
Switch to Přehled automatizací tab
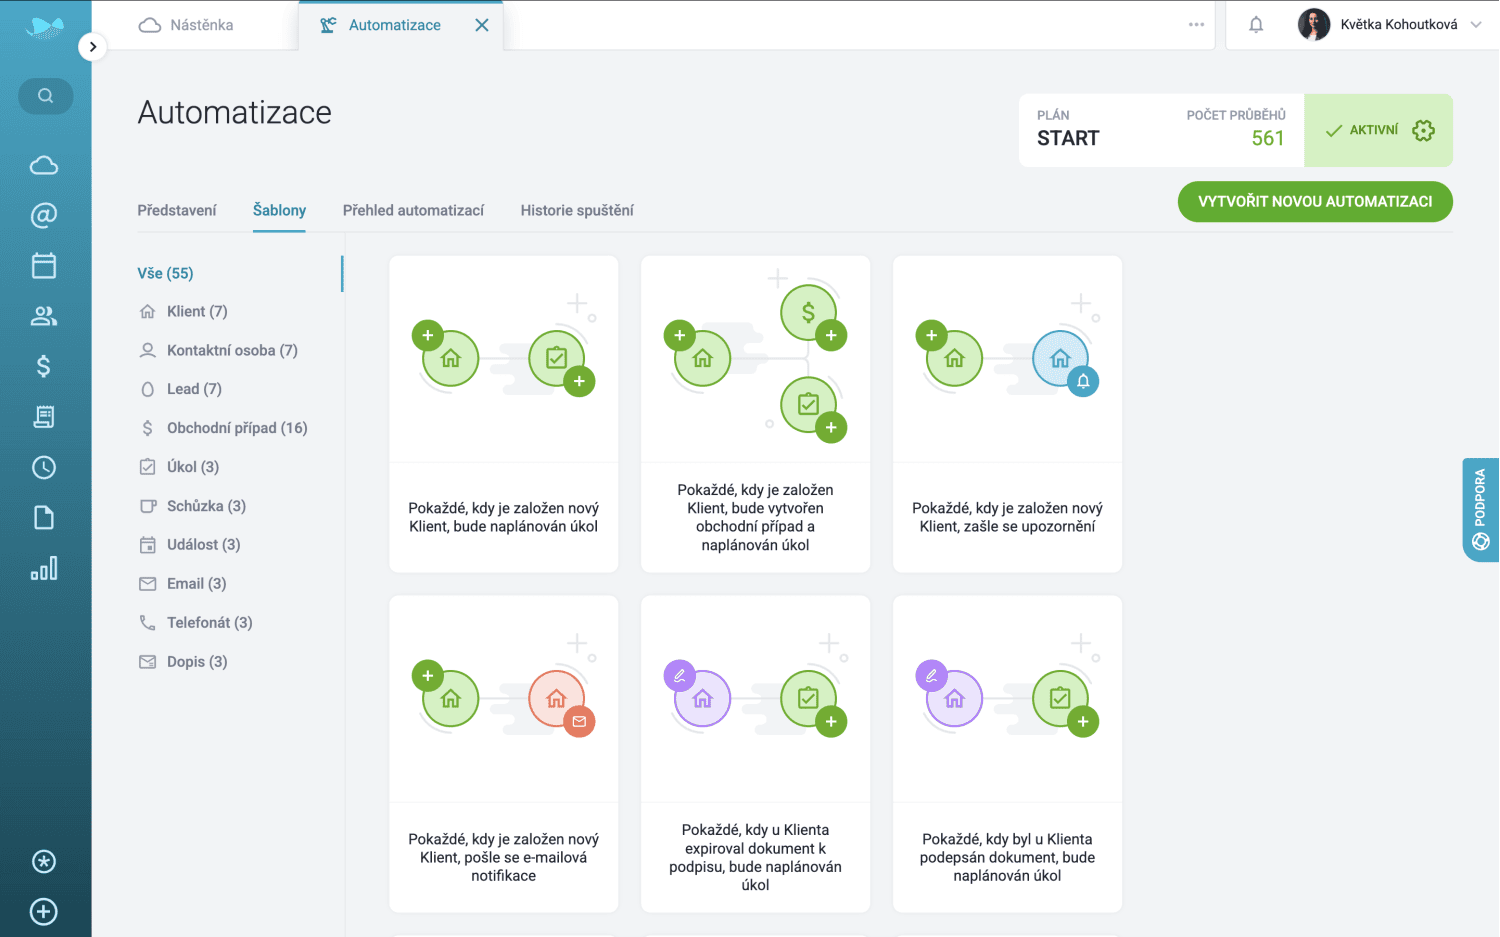tap(413, 210)
